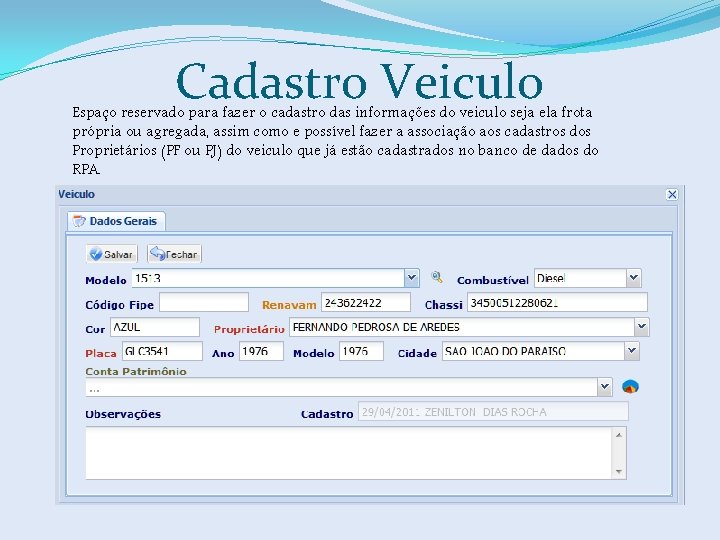Image resolution: width=720 pixels, height=540 pixels.
Task: Click the greyed Cadastro field with ZENILTON
Action: tap(493, 412)
